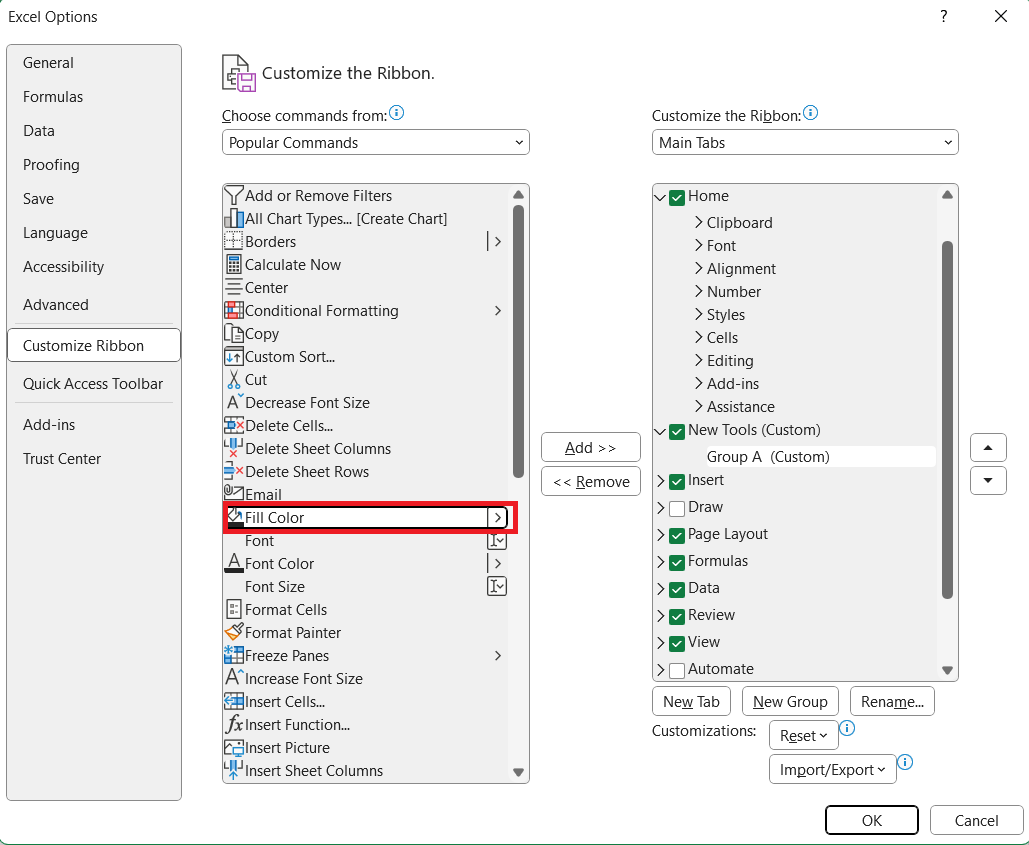Select the Calculate Now calculator icon
This screenshot has height=845, width=1029.
pos(234,264)
